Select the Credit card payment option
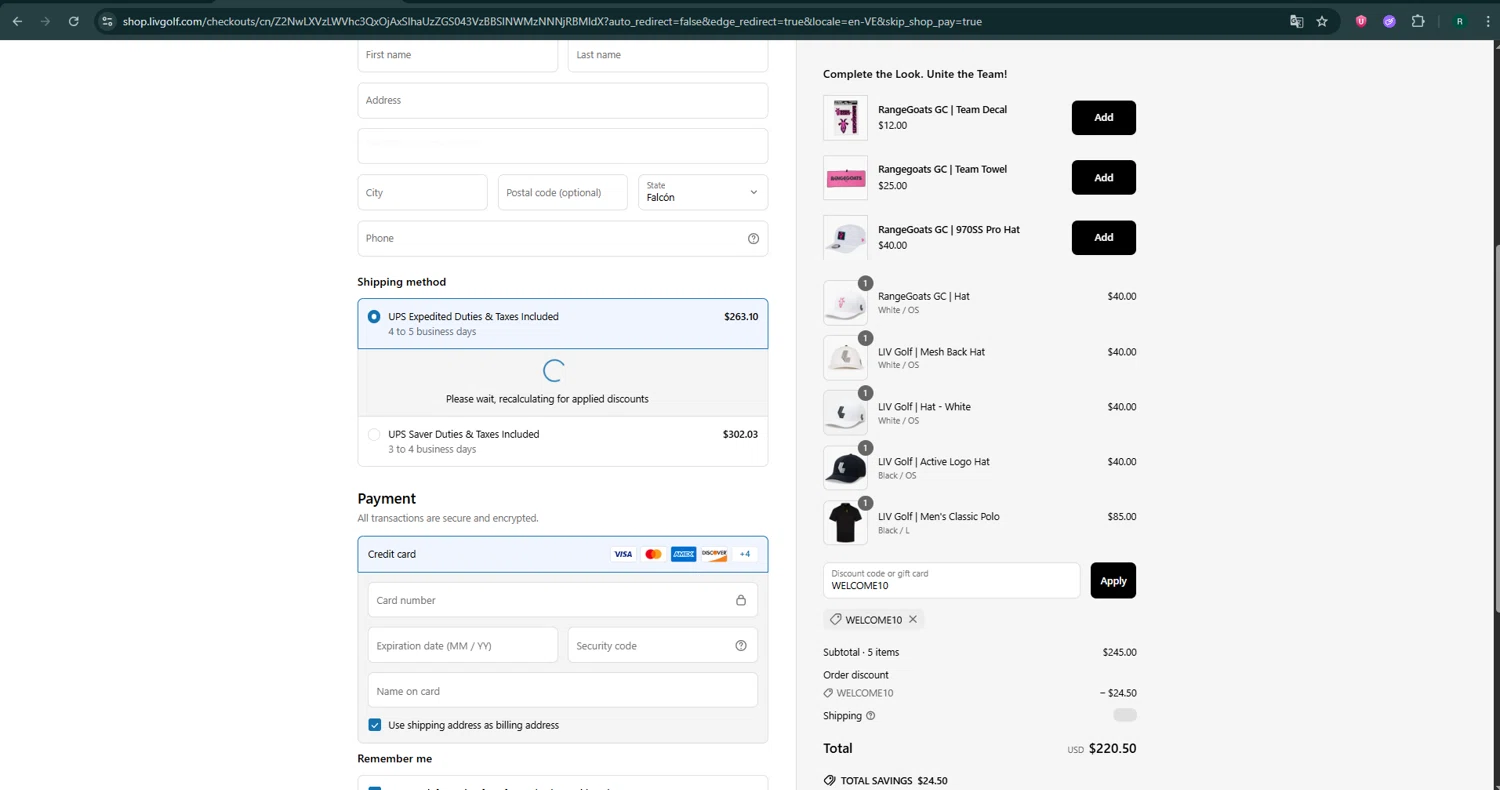The width and height of the screenshot is (1500, 790). point(563,554)
